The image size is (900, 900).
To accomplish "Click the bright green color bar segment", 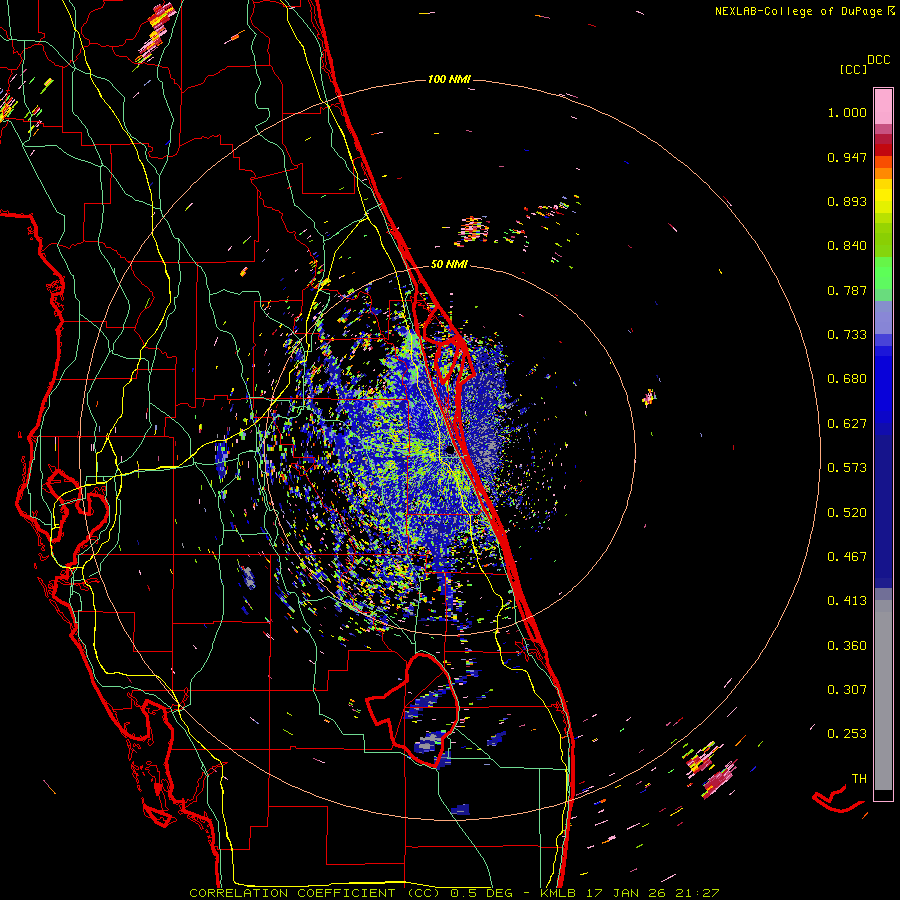I will [x=883, y=273].
